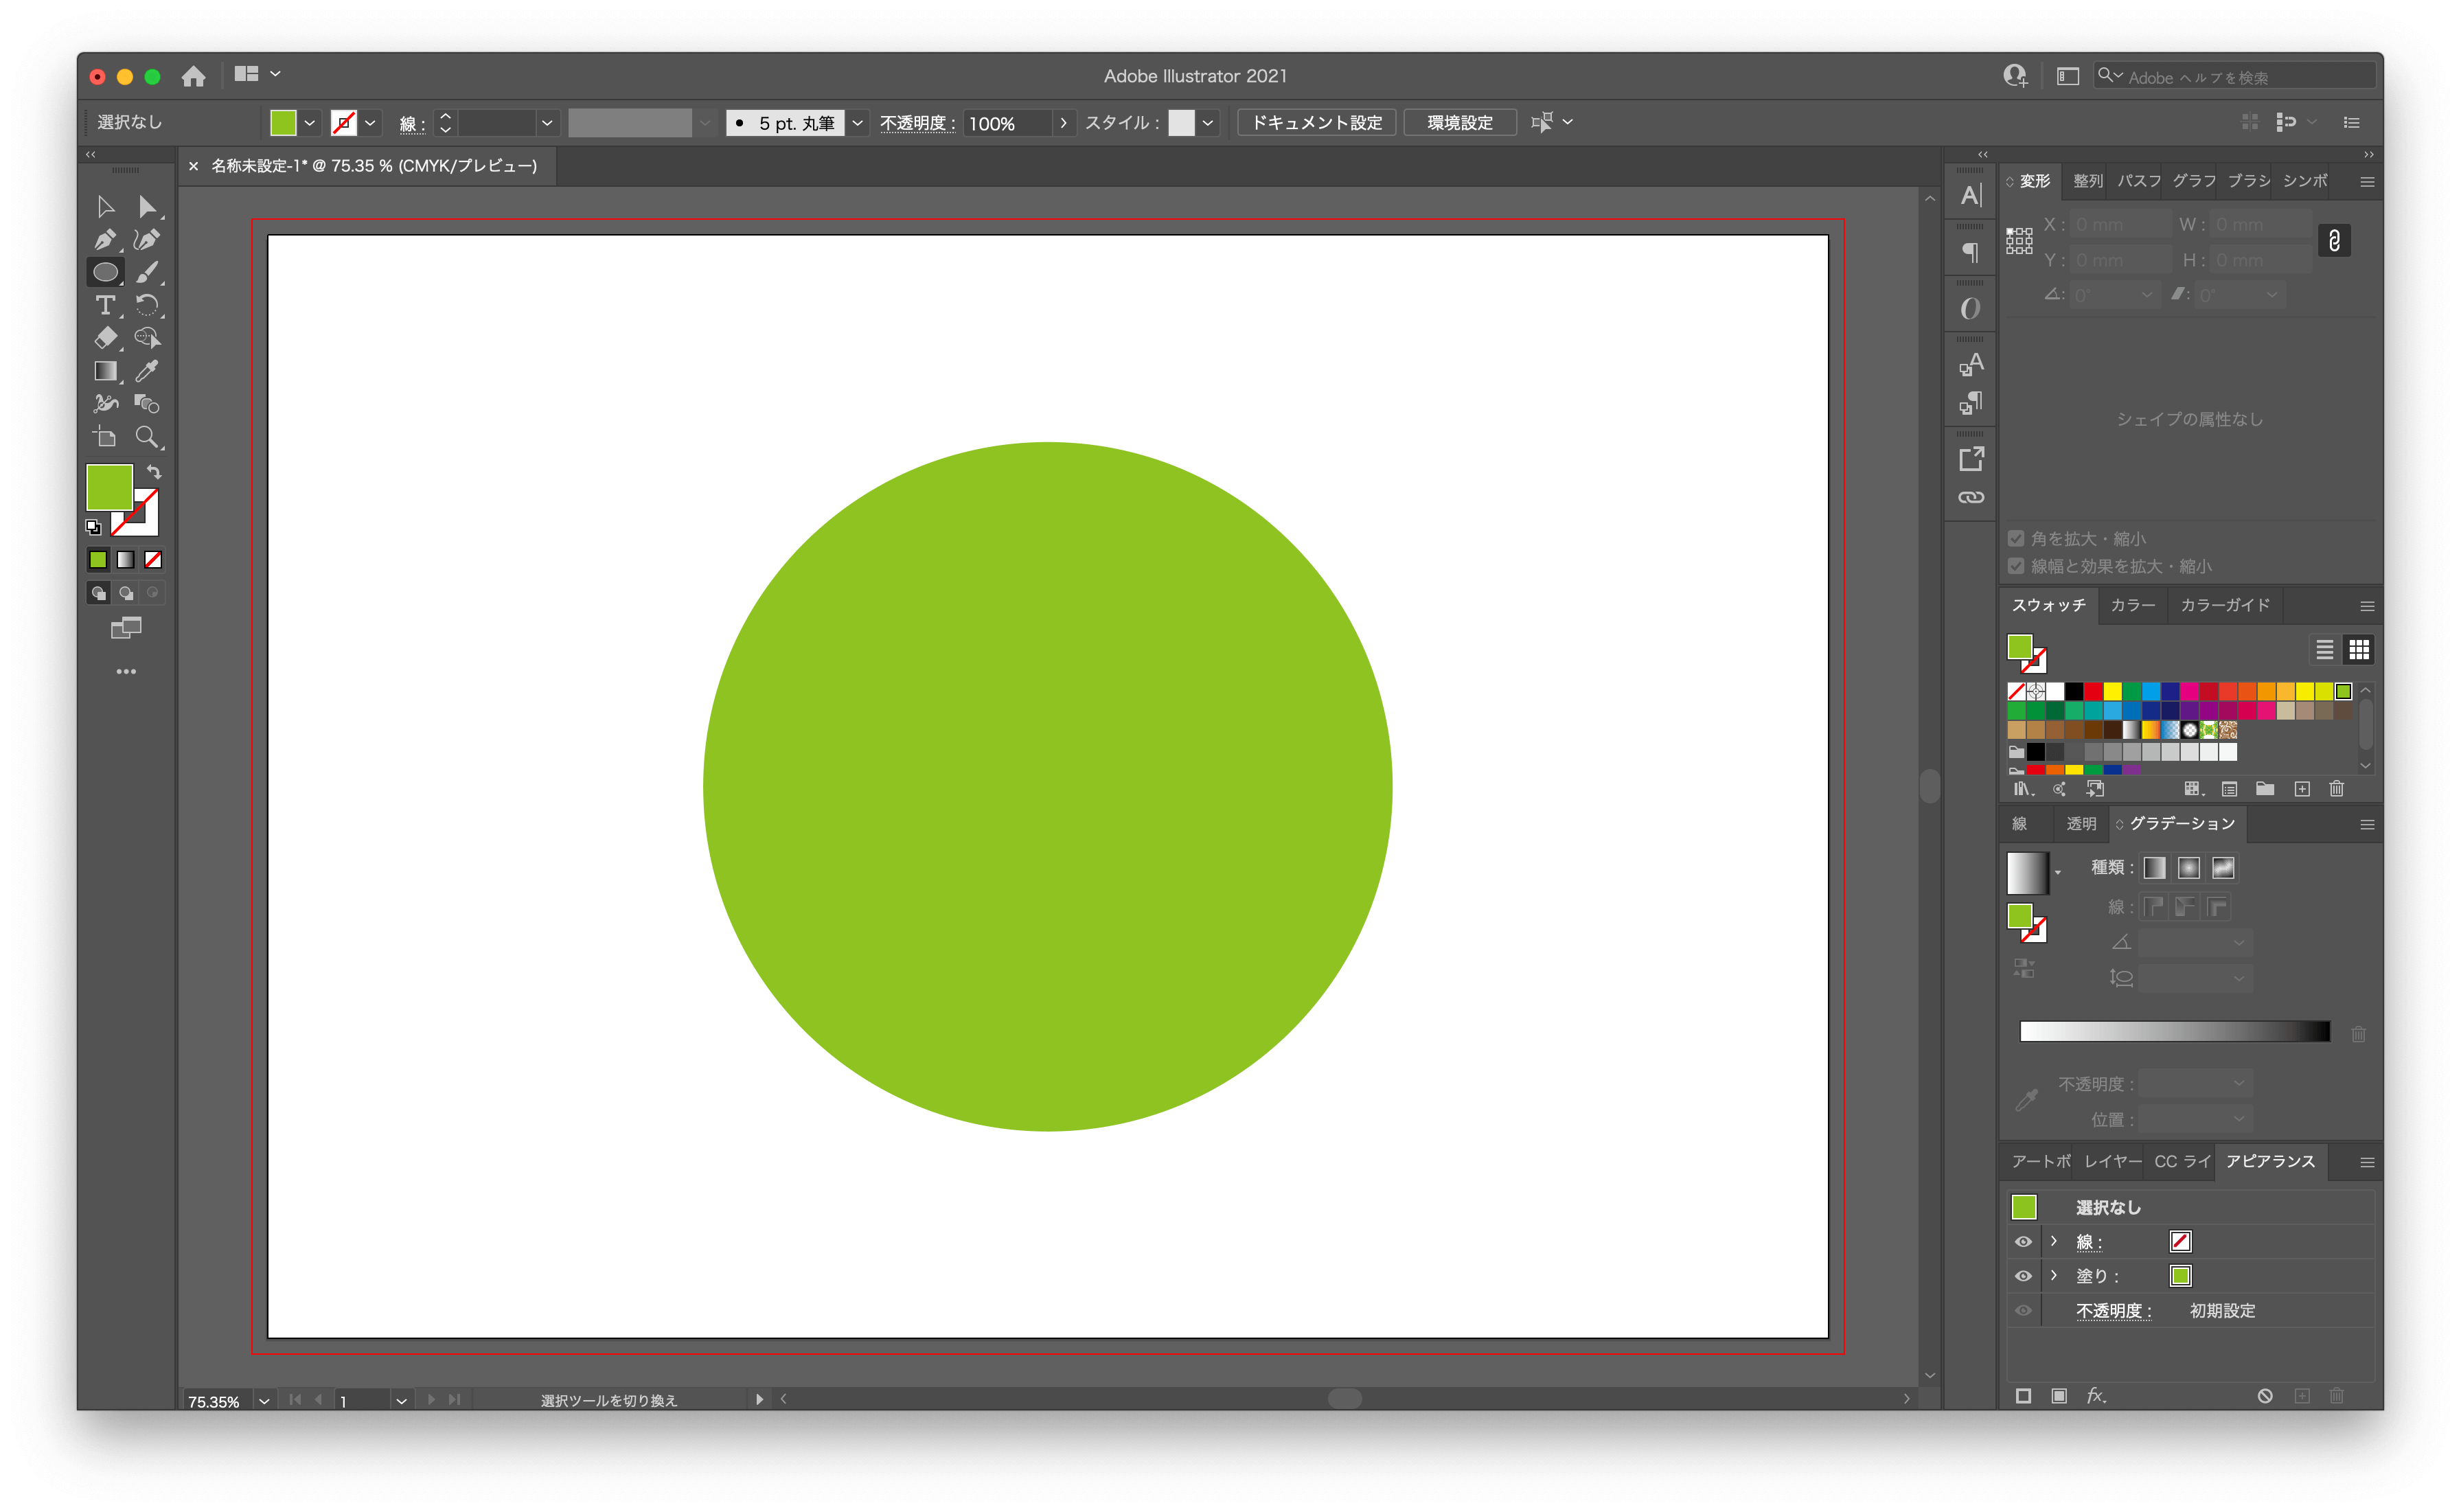Screen dimensions: 2461x1512
Task: Click New Swatch plus icon
Action: [2301, 789]
